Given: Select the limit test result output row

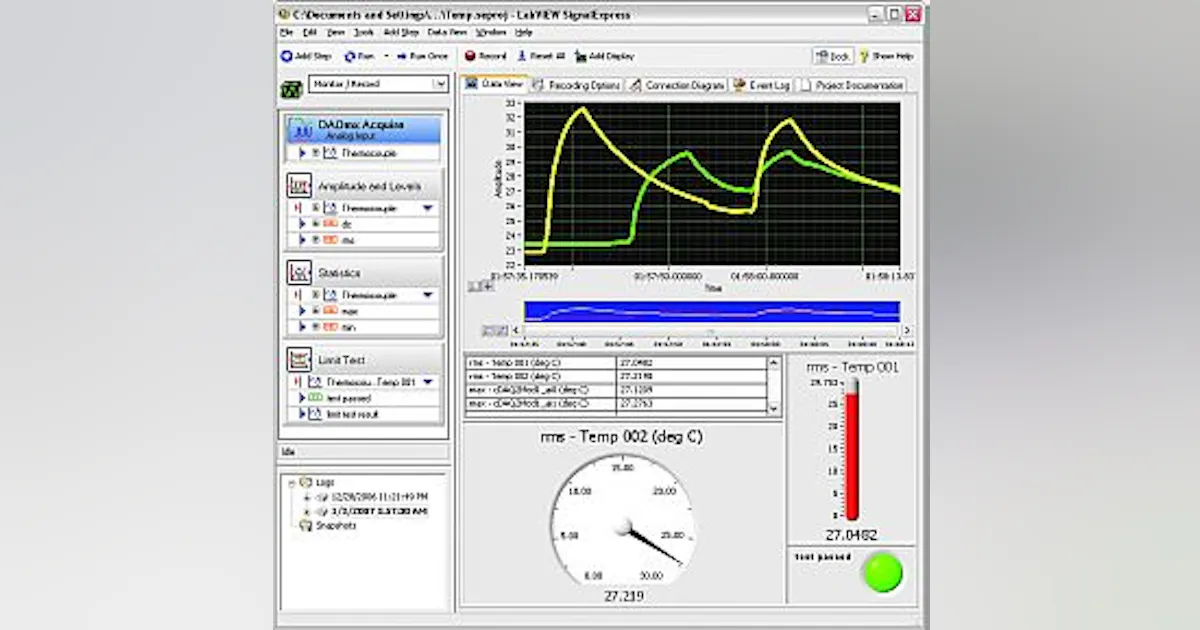Looking at the screenshot, I should tap(364, 414).
